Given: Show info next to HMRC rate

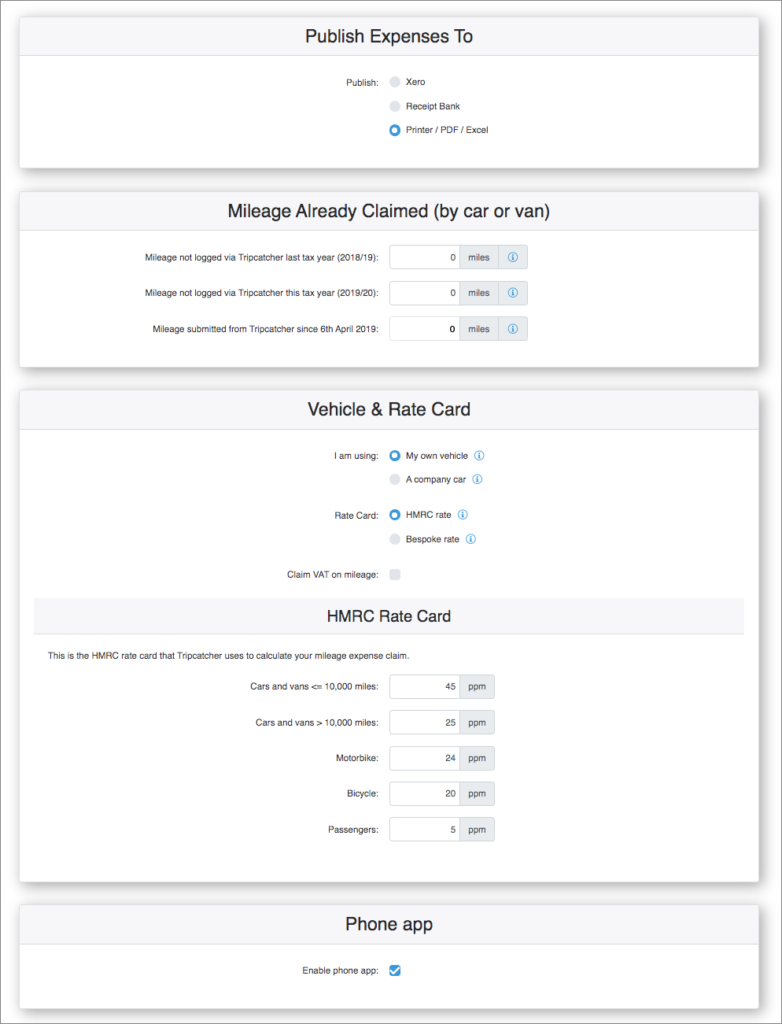Looking at the screenshot, I should pos(463,515).
